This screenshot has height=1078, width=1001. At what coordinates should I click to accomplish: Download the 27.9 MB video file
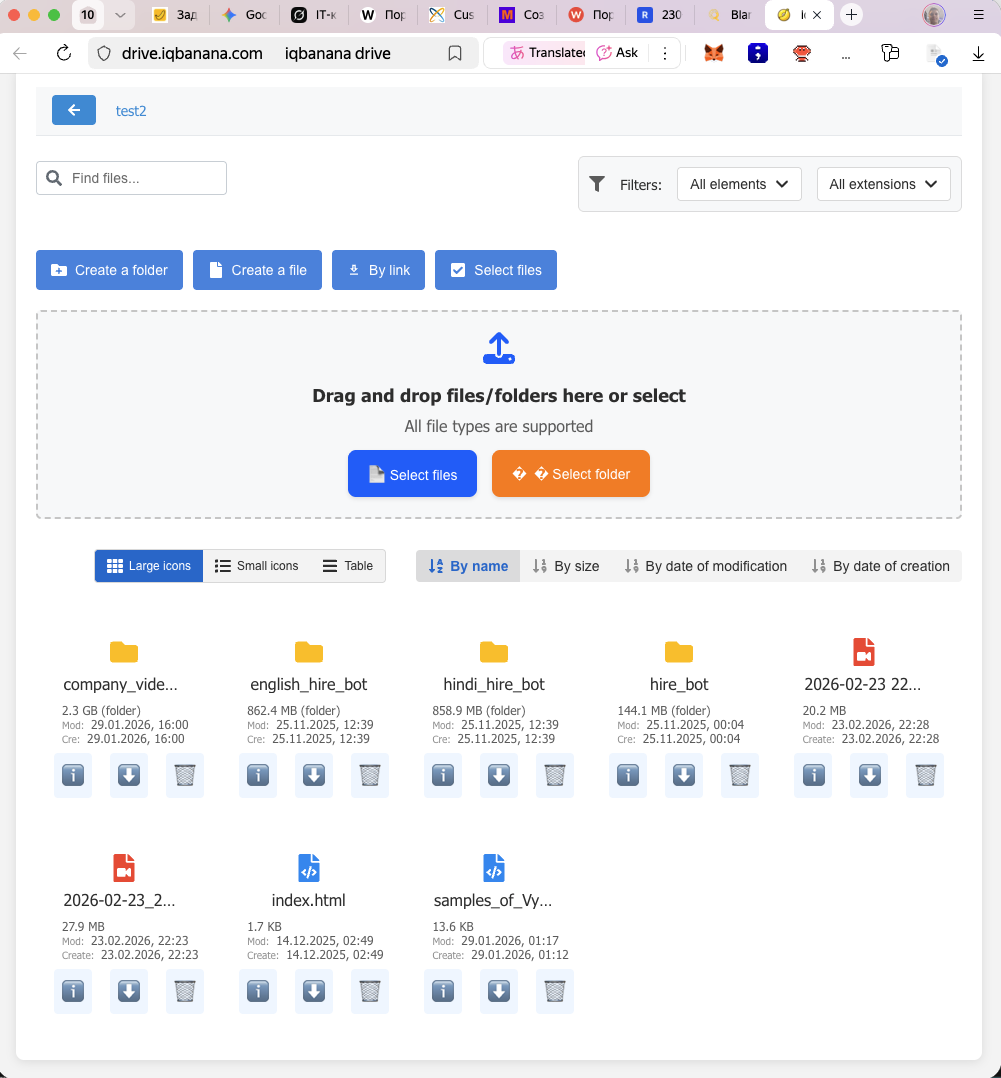129,991
